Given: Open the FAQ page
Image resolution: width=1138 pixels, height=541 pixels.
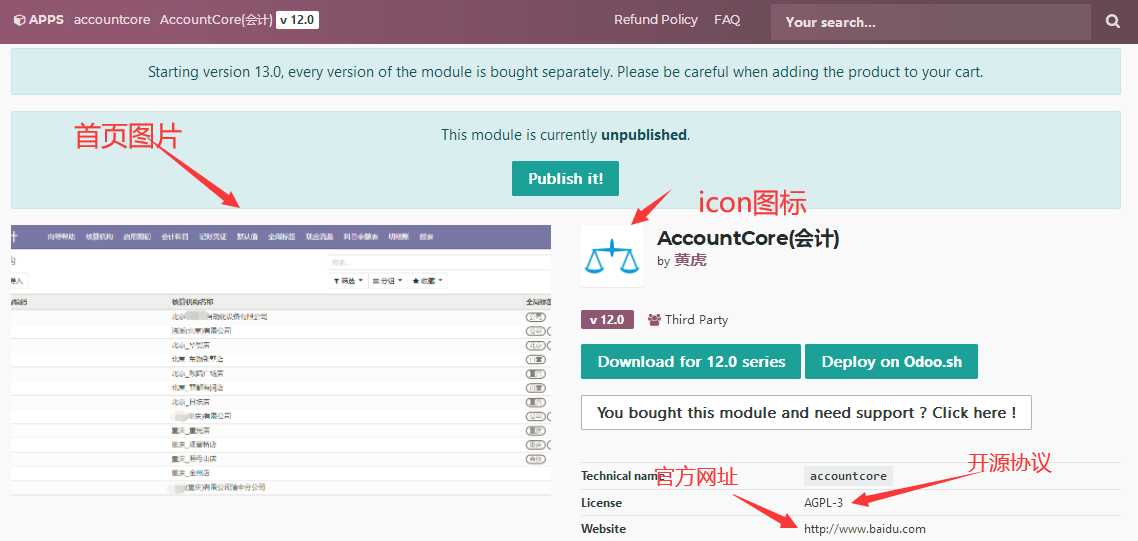Looking at the screenshot, I should (726, 20).
